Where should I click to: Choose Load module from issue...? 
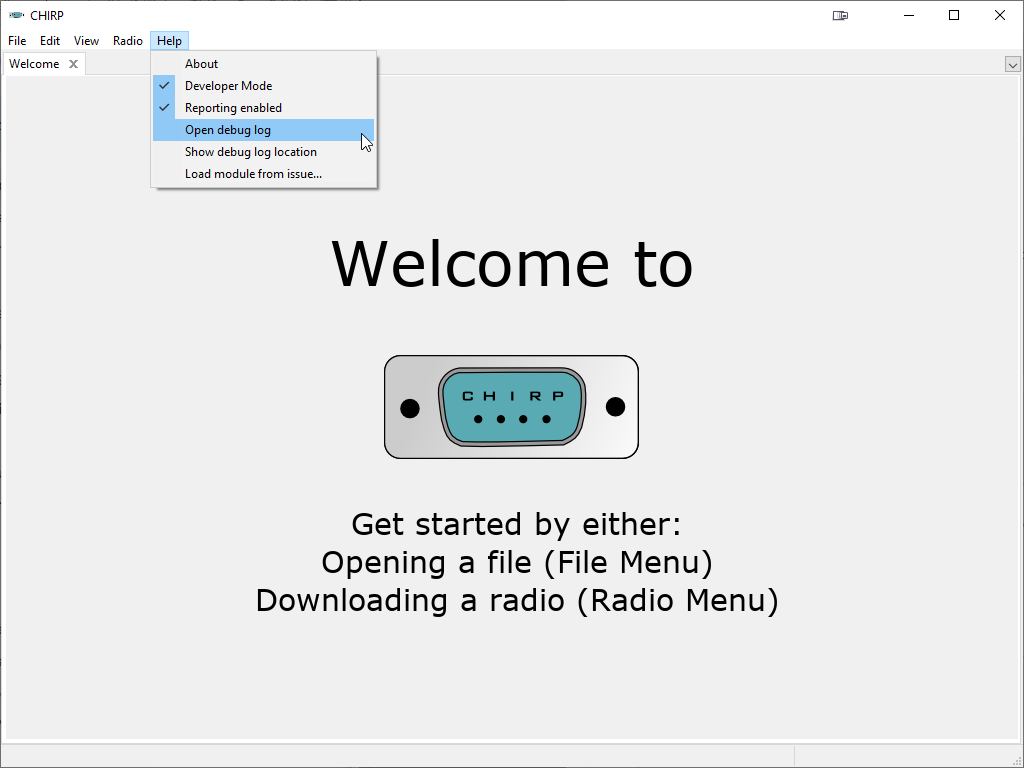[263, 174]
